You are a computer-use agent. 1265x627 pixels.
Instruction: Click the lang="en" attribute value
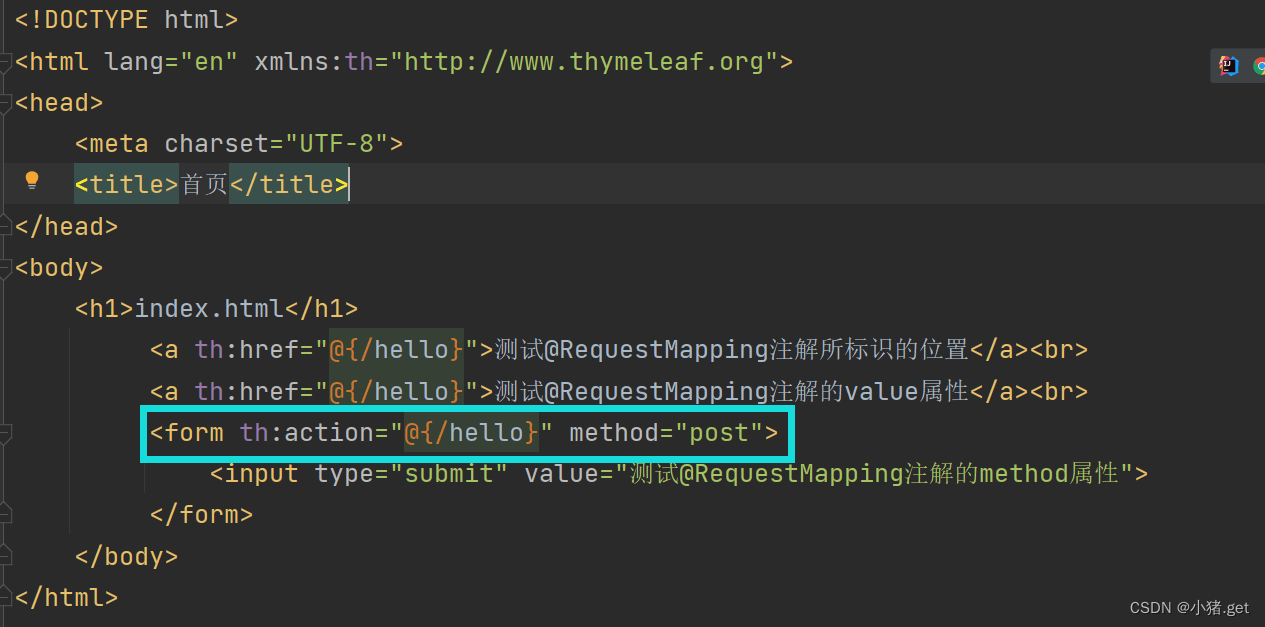(x=208, y=62)
